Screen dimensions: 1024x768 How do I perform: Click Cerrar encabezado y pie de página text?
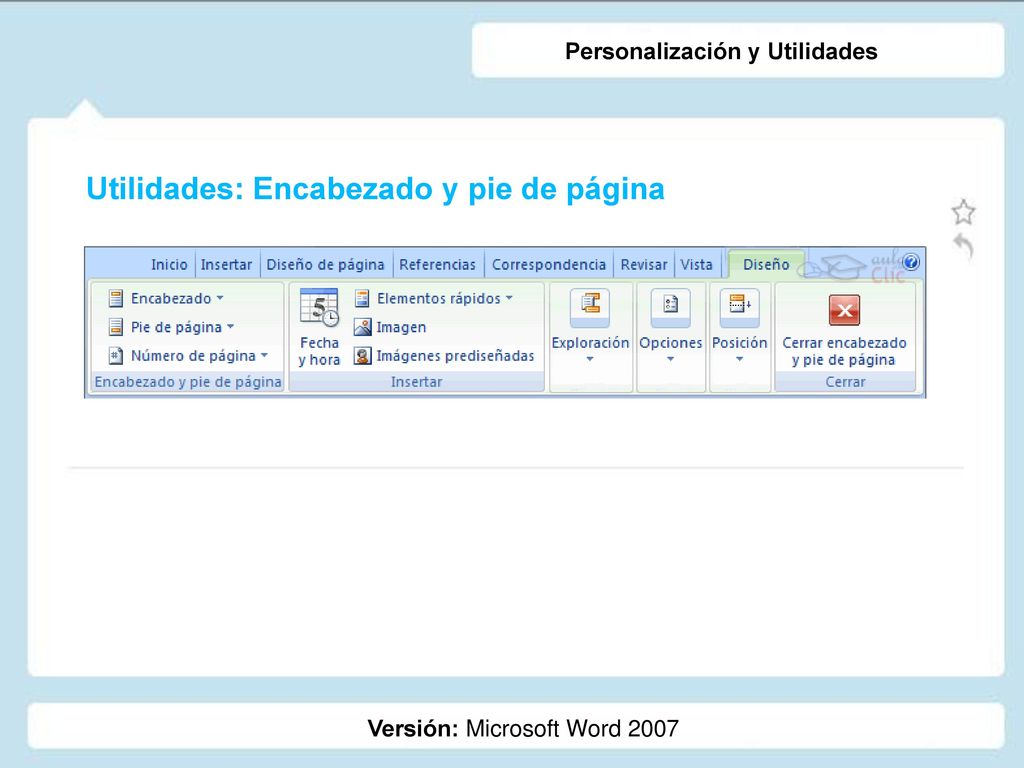(x=844, y=351)
